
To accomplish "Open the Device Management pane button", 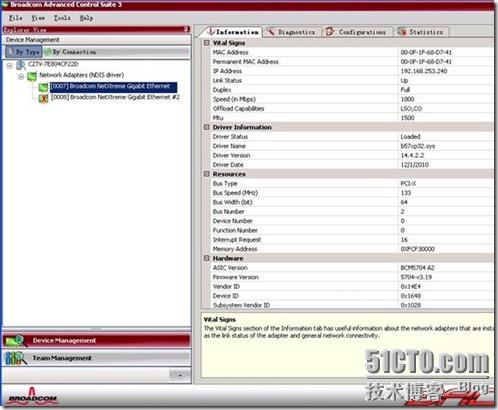I will [x=97, y=341].
